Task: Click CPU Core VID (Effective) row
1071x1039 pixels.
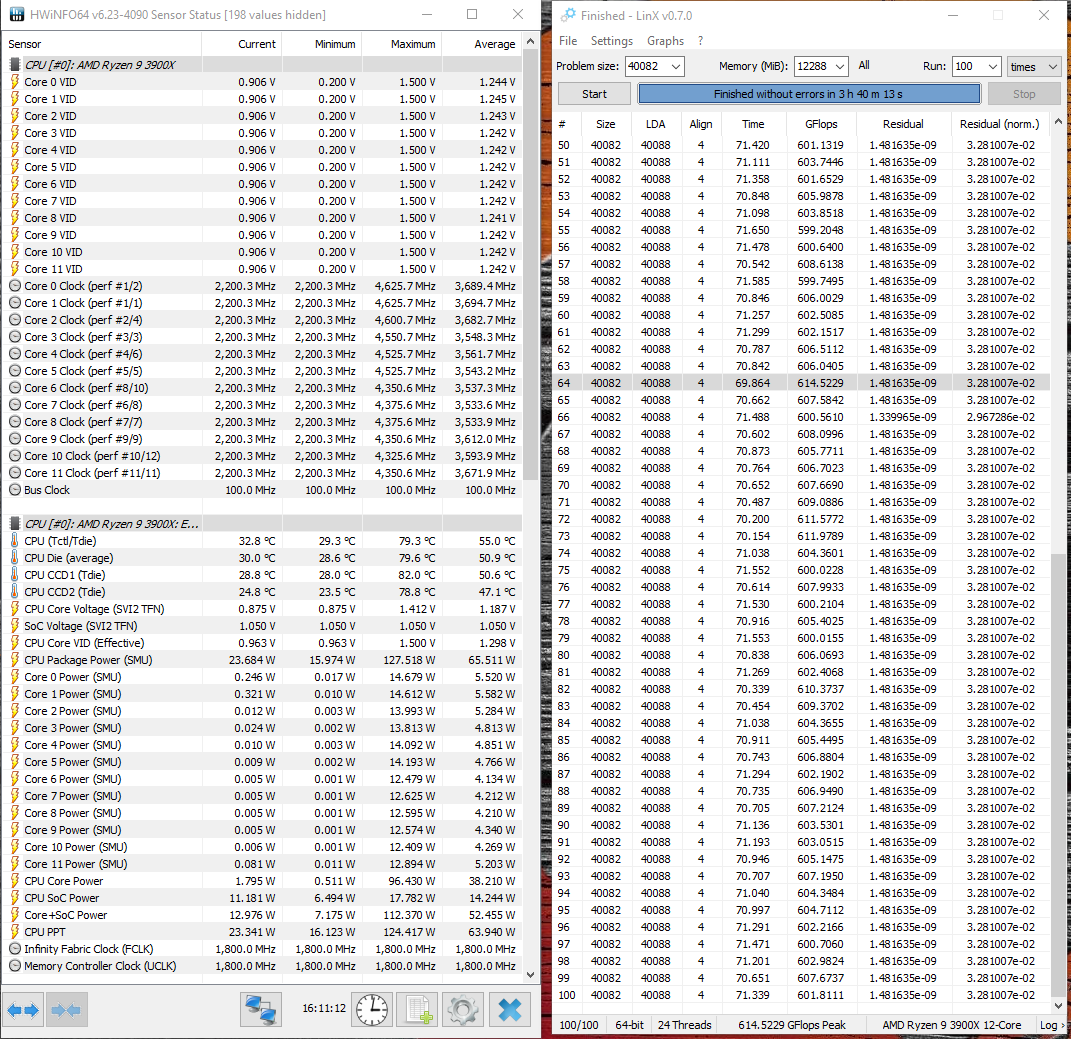Action: tap(263, 643)
